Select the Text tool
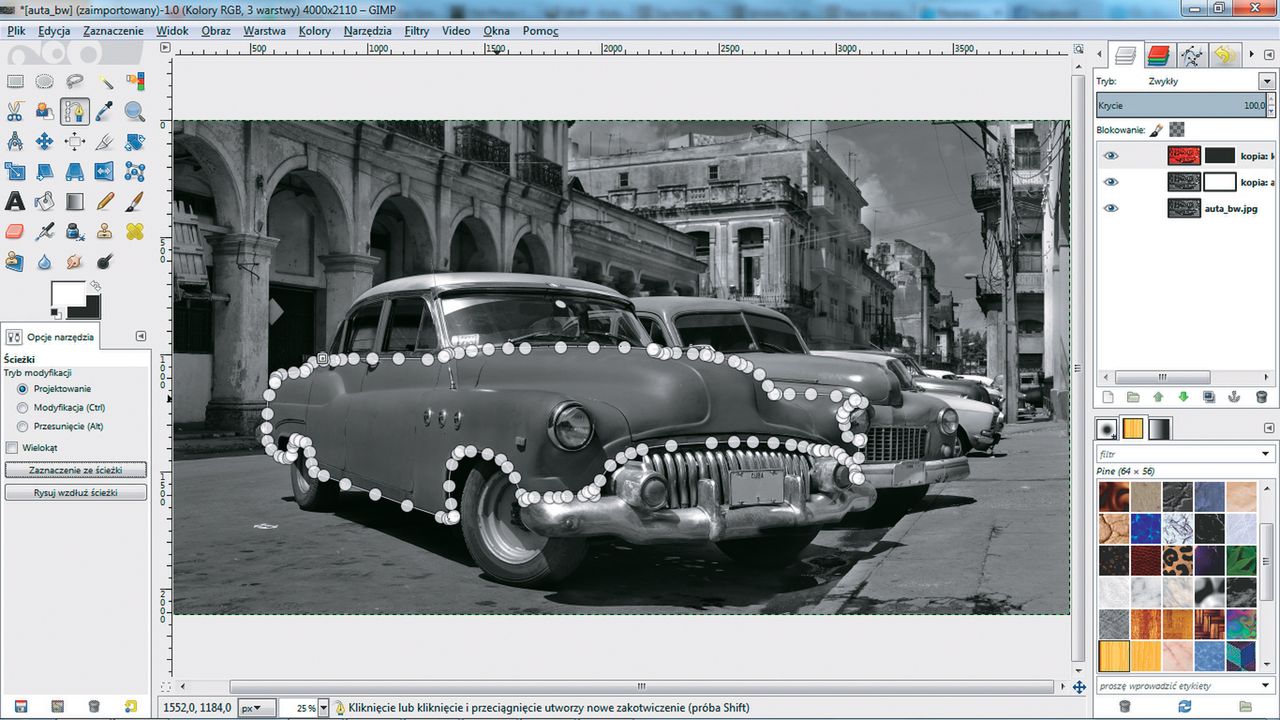The width and height of the screenshot is (1280, 720). [x=14, y=202]
